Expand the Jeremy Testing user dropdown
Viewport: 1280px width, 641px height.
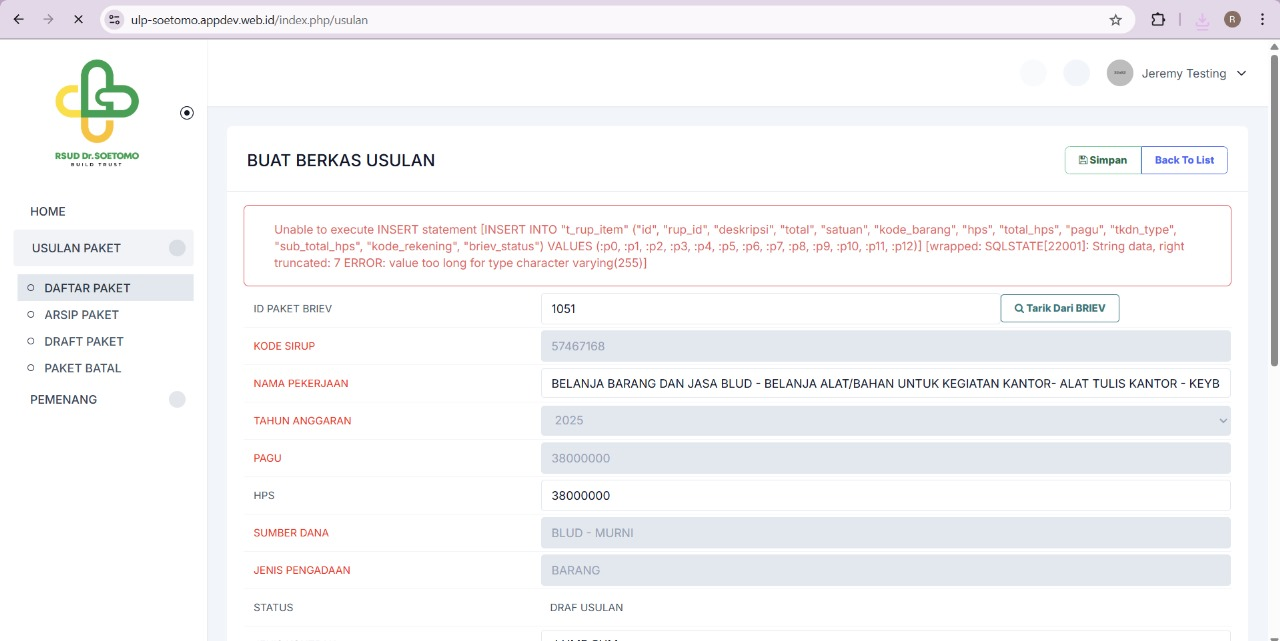click(1241, 73)
